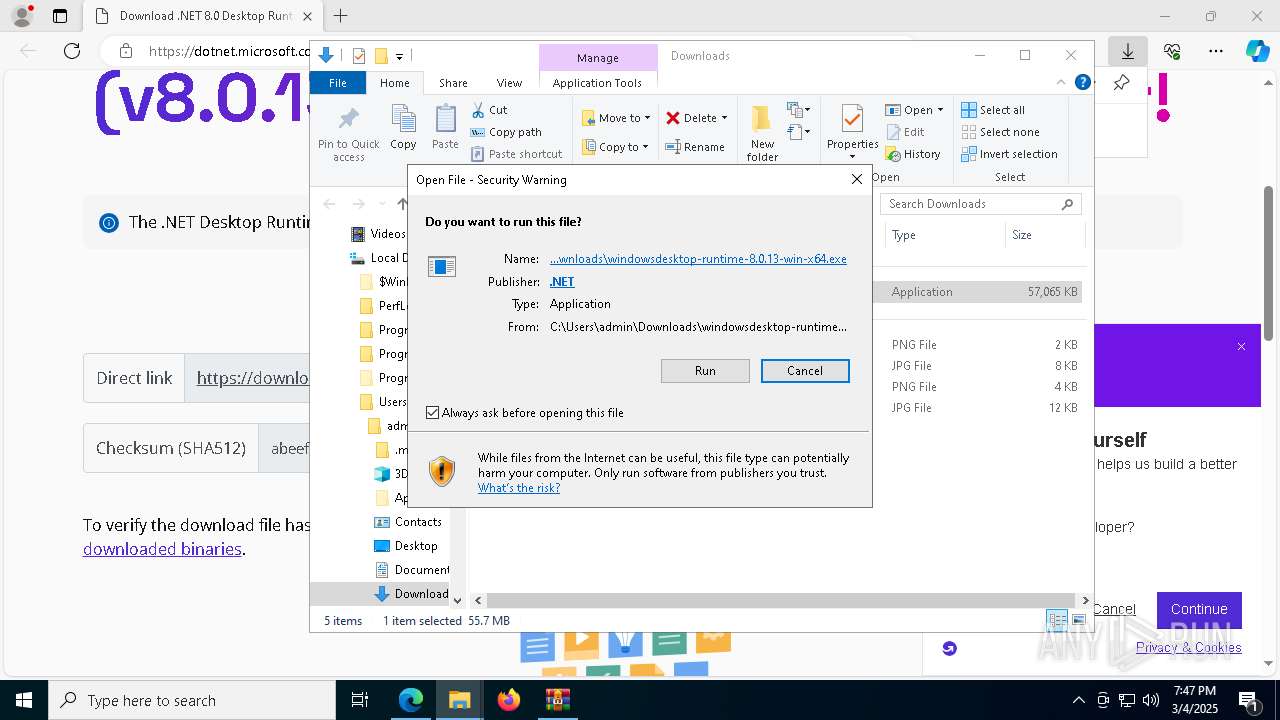
Task: Click the Rename icon in ribbon
Action: point(673,147)
